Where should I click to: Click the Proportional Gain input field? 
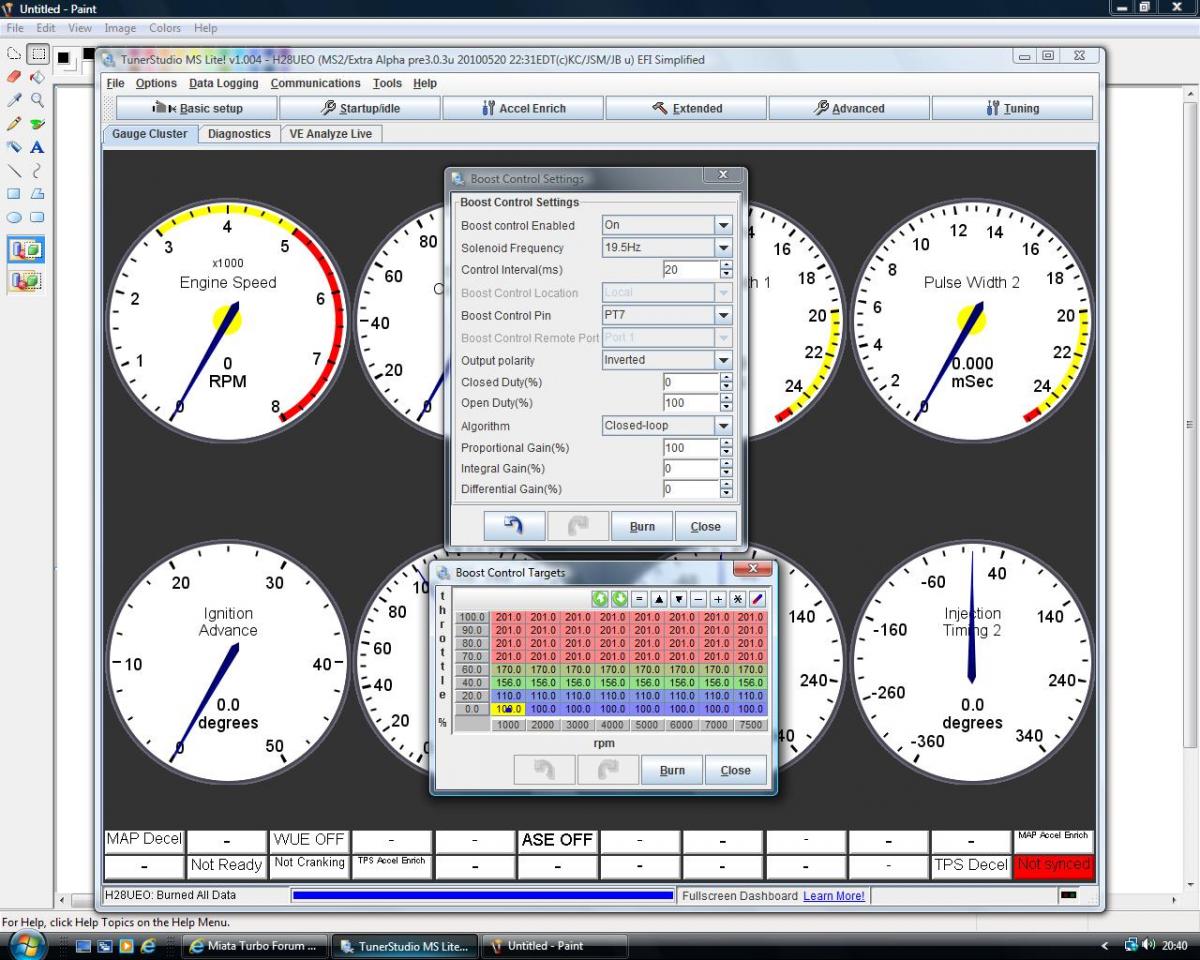(690, 448)
